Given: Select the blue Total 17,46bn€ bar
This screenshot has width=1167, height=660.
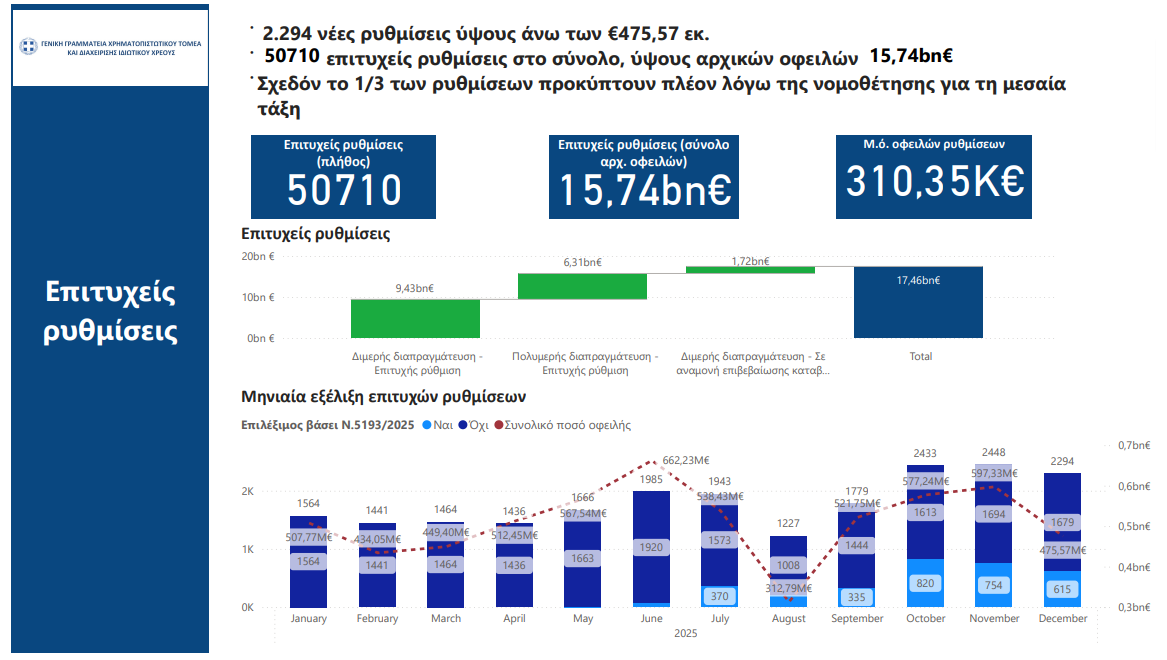Looking at the screenshot, I should coord(918,302).
